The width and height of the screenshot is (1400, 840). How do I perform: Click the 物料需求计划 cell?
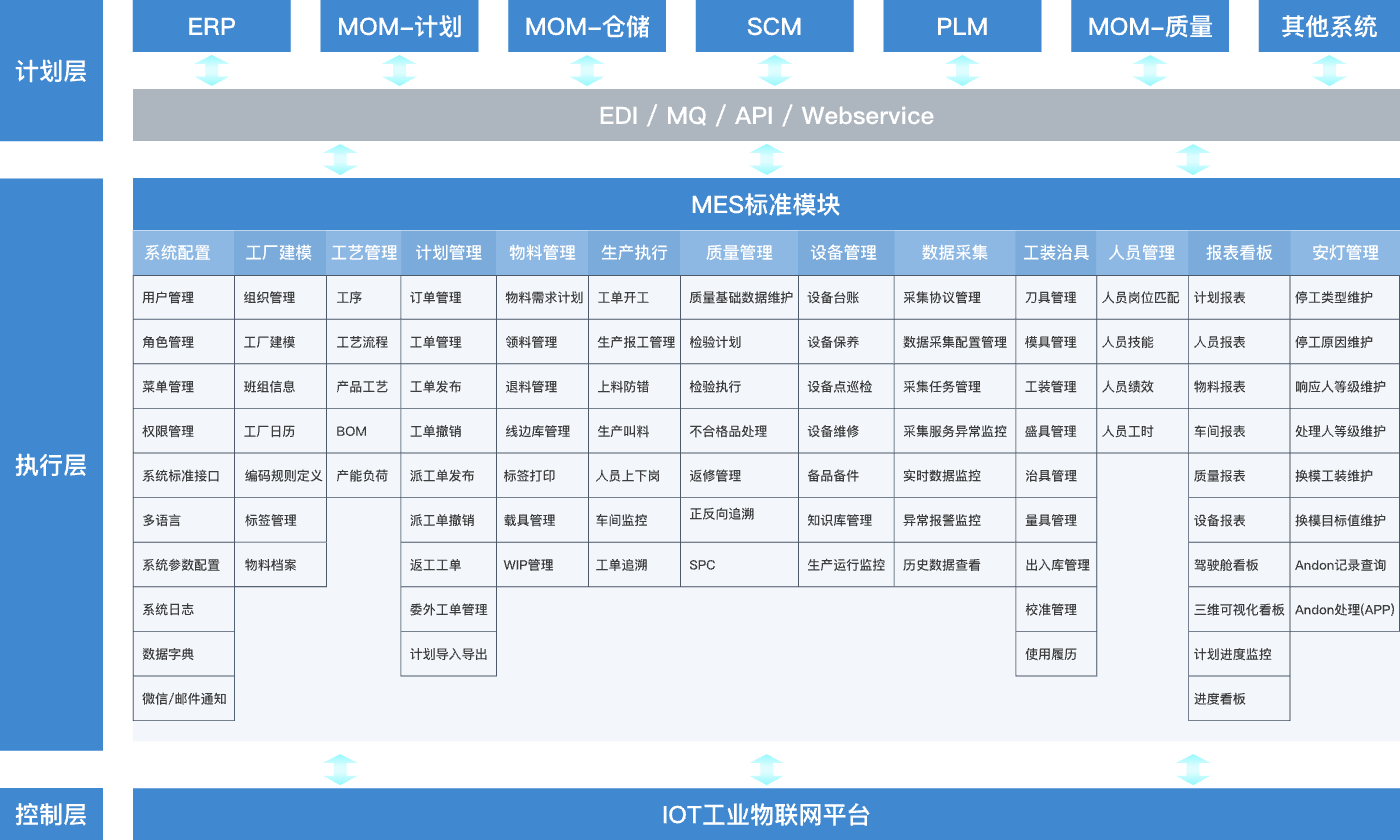tap(542, 298)
